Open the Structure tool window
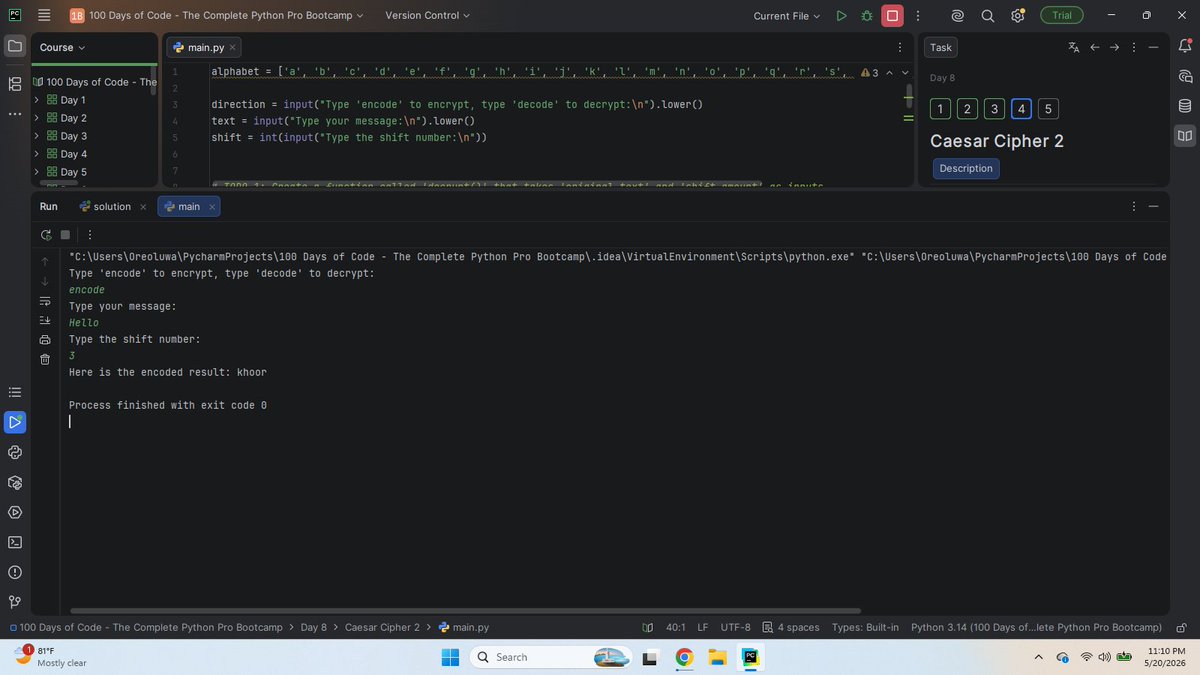The height and width of the screenshot is (675, 1200). tap(15, 84)
